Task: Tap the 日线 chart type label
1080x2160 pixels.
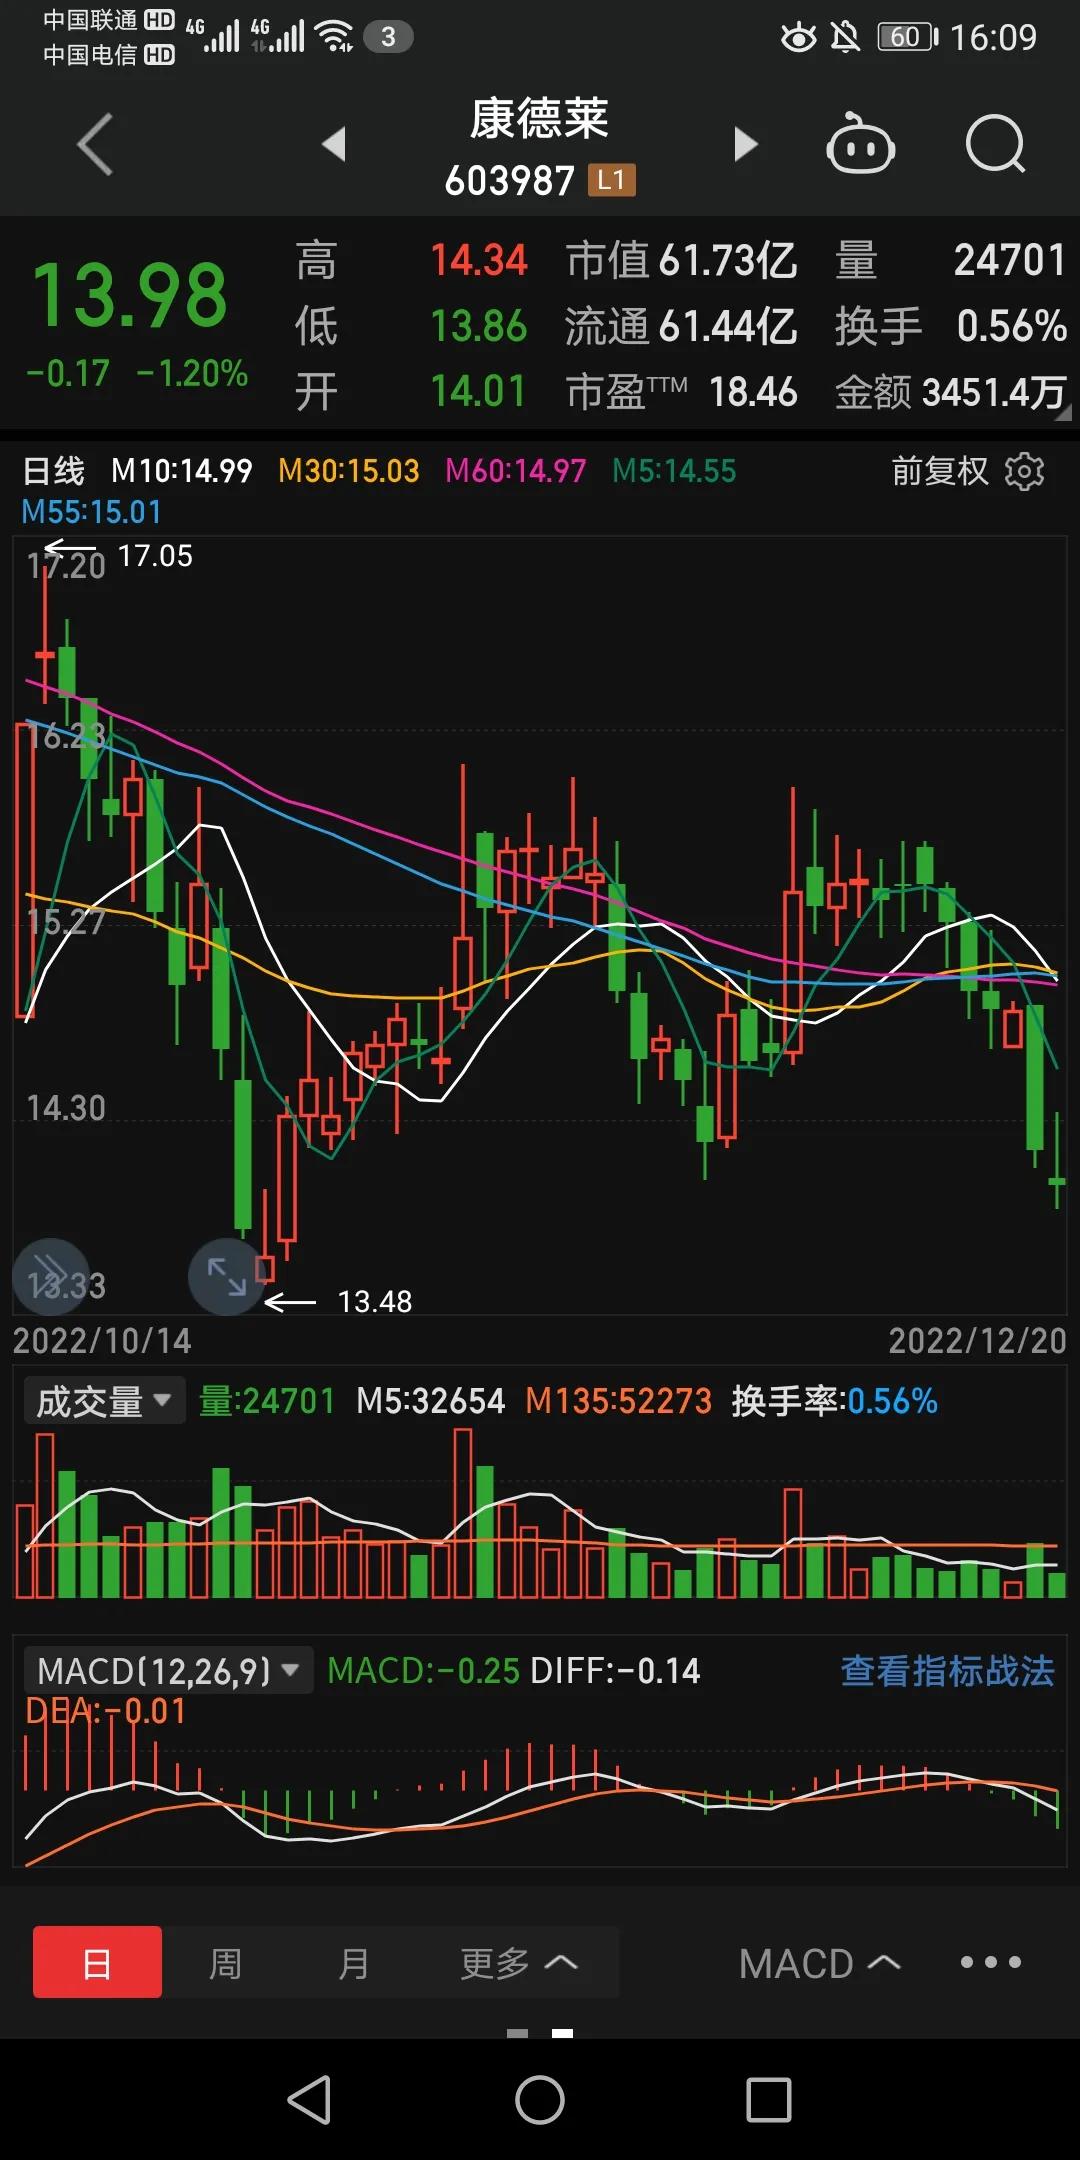Action: coord(54,471)
